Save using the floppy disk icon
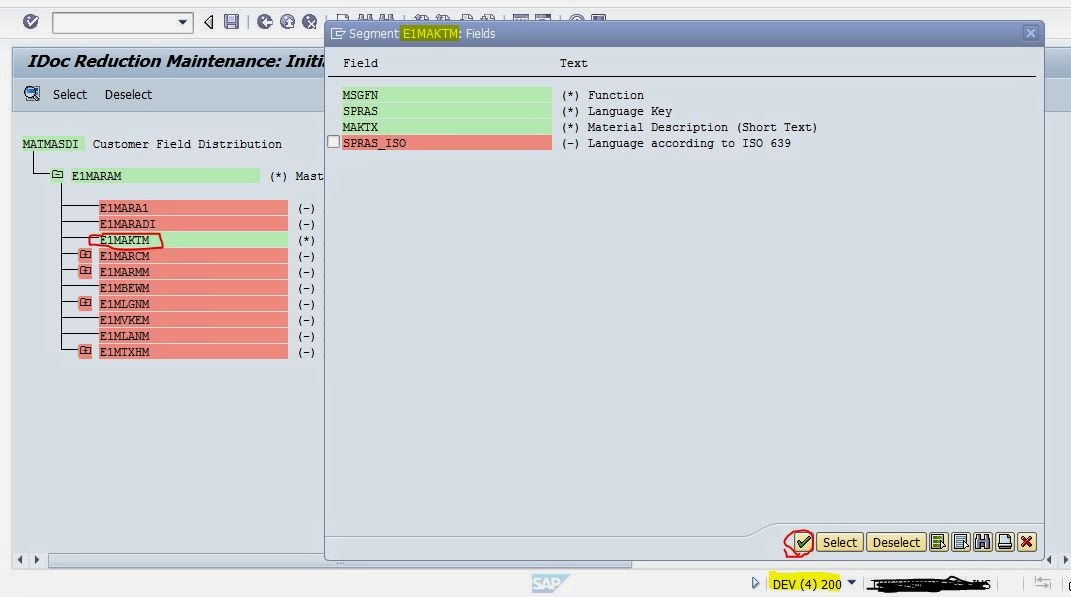 click(232, 22)
